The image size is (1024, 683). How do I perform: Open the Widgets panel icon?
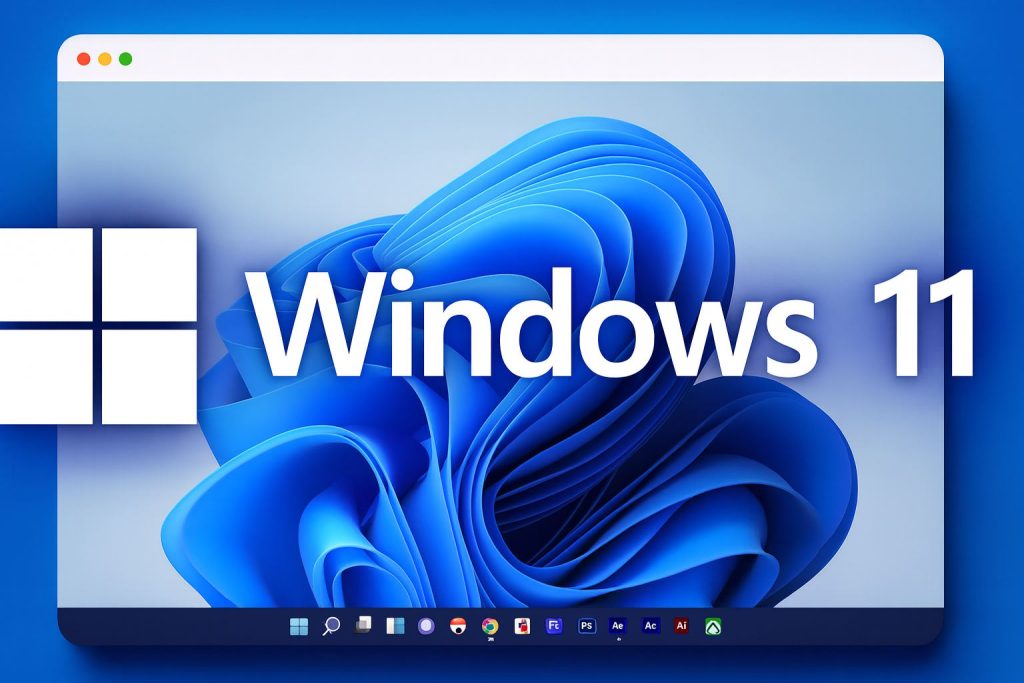(395, 626)
